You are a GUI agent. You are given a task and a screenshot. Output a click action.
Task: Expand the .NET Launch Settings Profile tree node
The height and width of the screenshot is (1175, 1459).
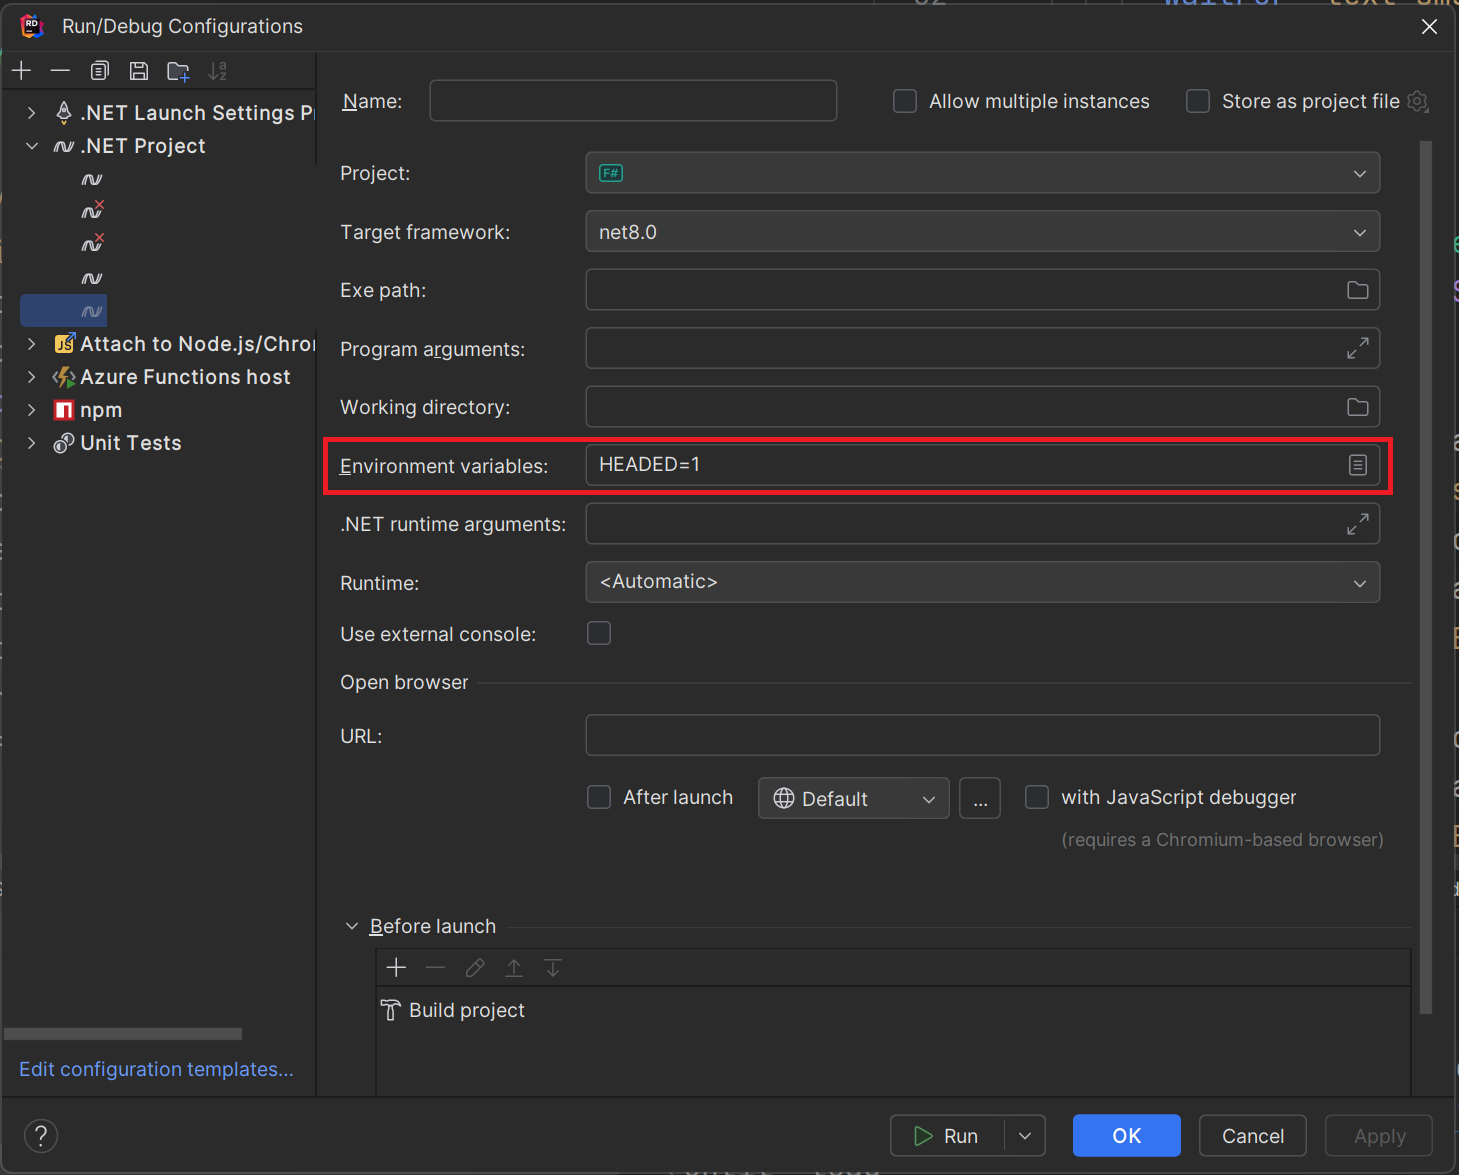[x=32, y=113]
